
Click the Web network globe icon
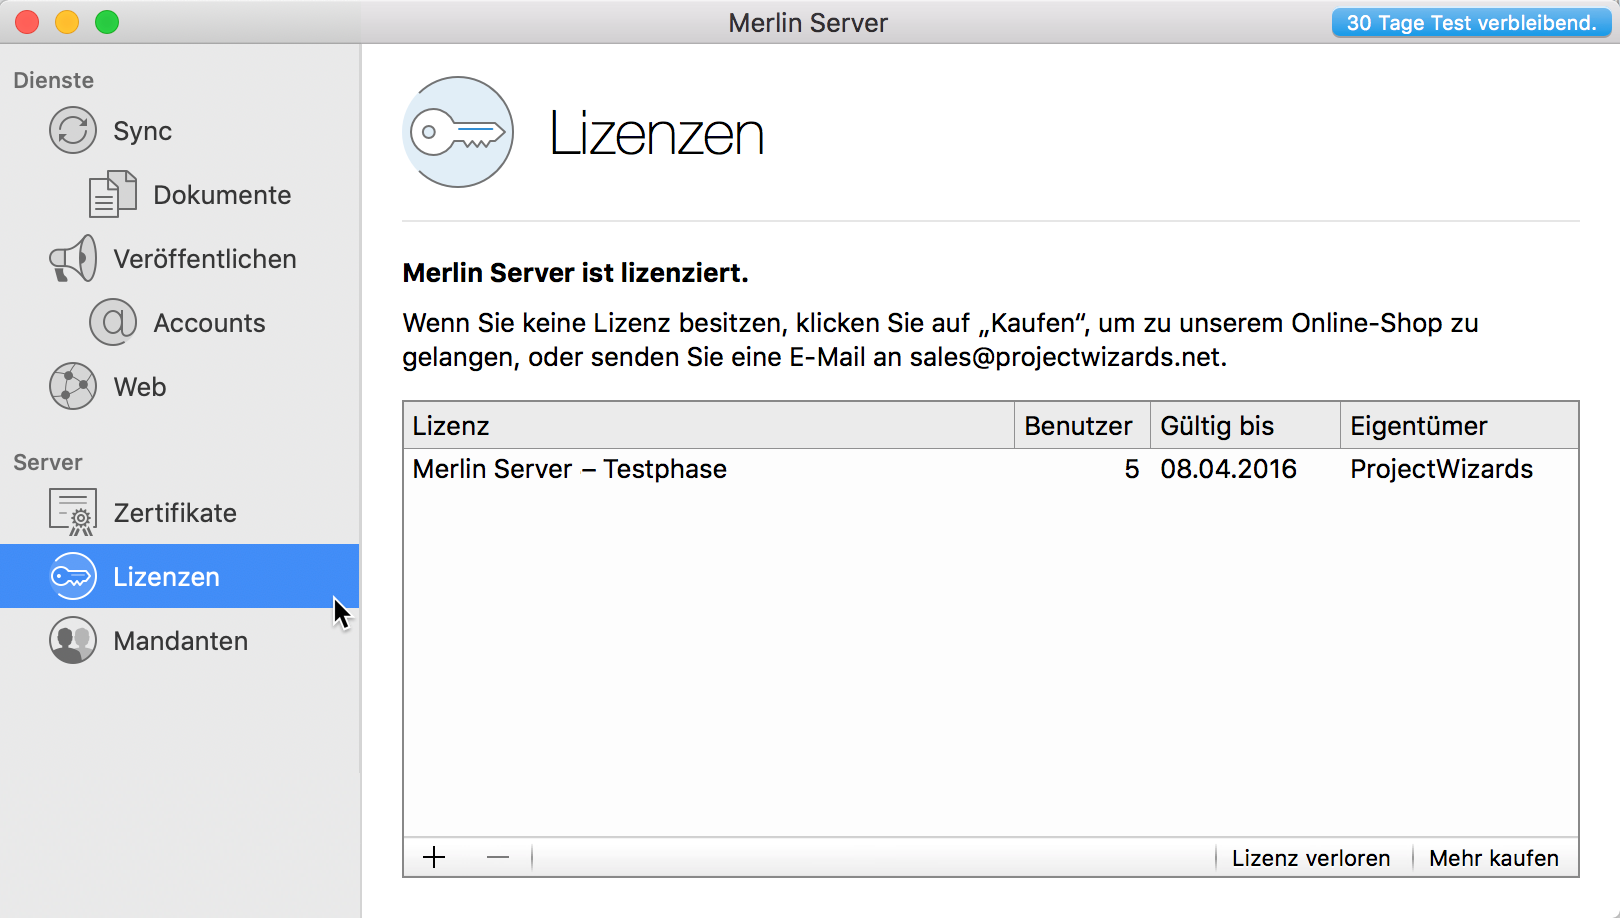click(73, 387)
